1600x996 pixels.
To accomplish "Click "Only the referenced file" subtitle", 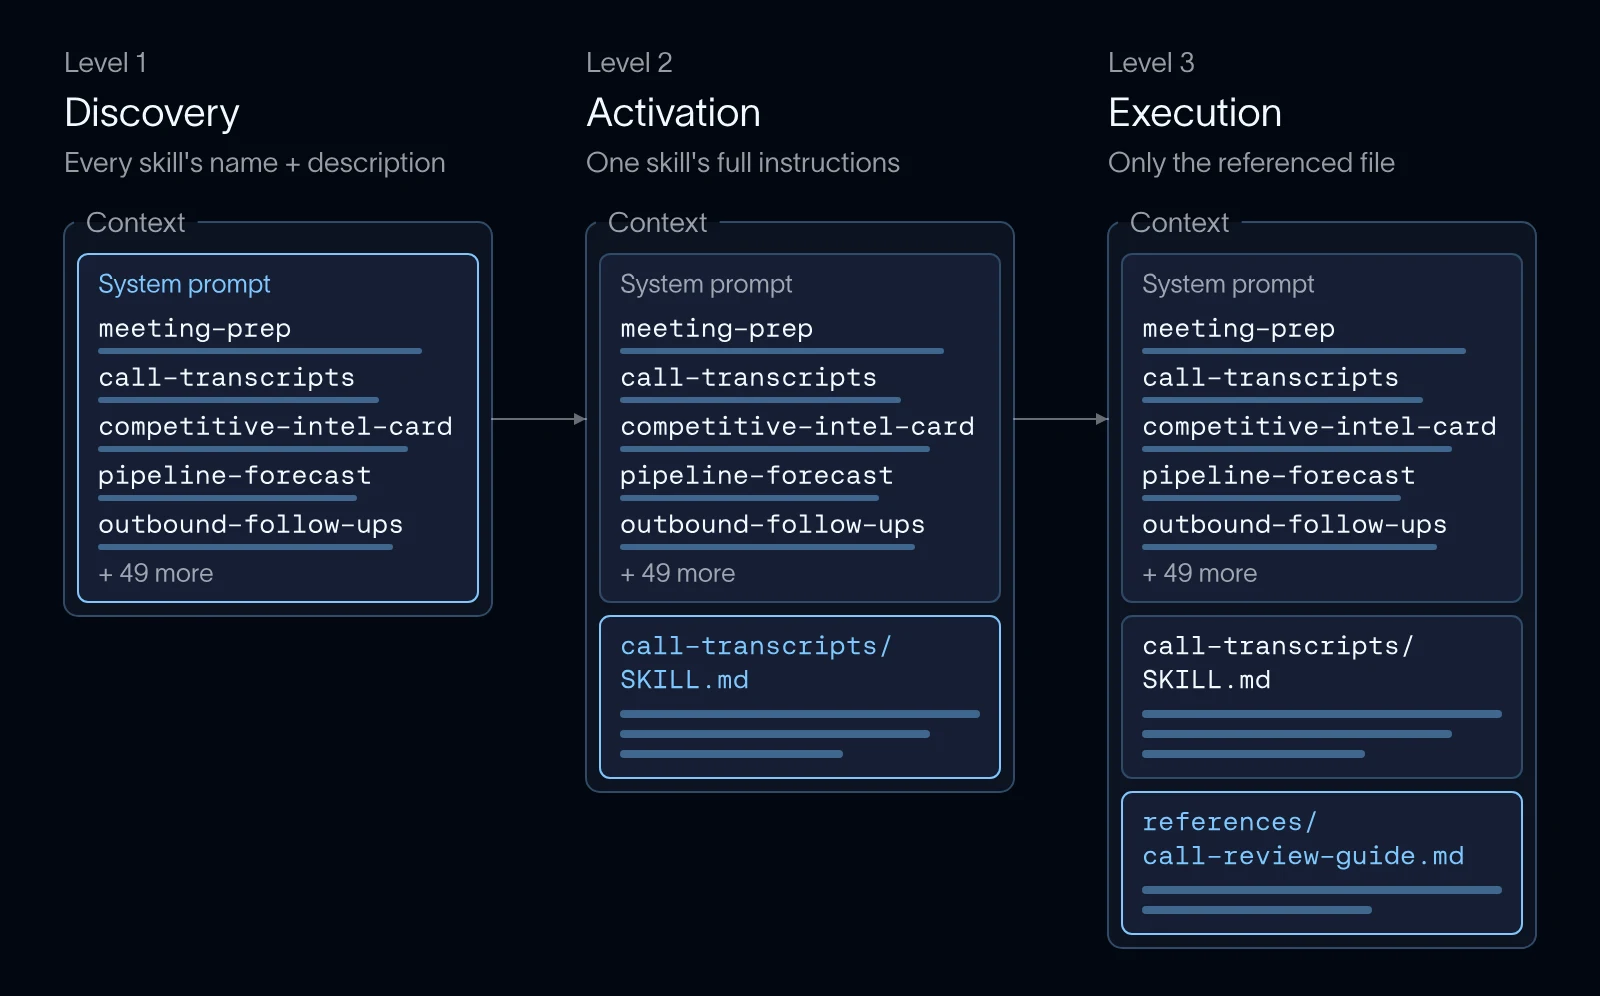I will [x=1251, y=162].
